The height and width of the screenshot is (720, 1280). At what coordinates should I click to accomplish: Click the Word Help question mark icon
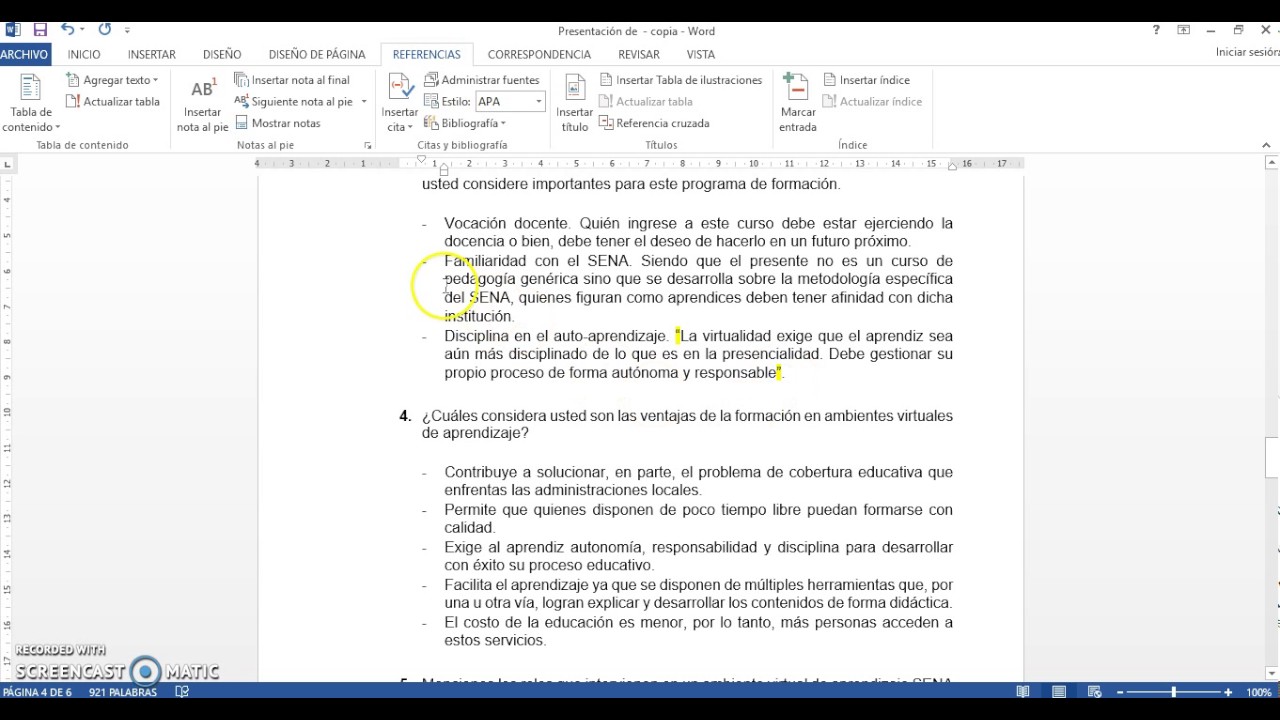click(x=1157, y=30)
